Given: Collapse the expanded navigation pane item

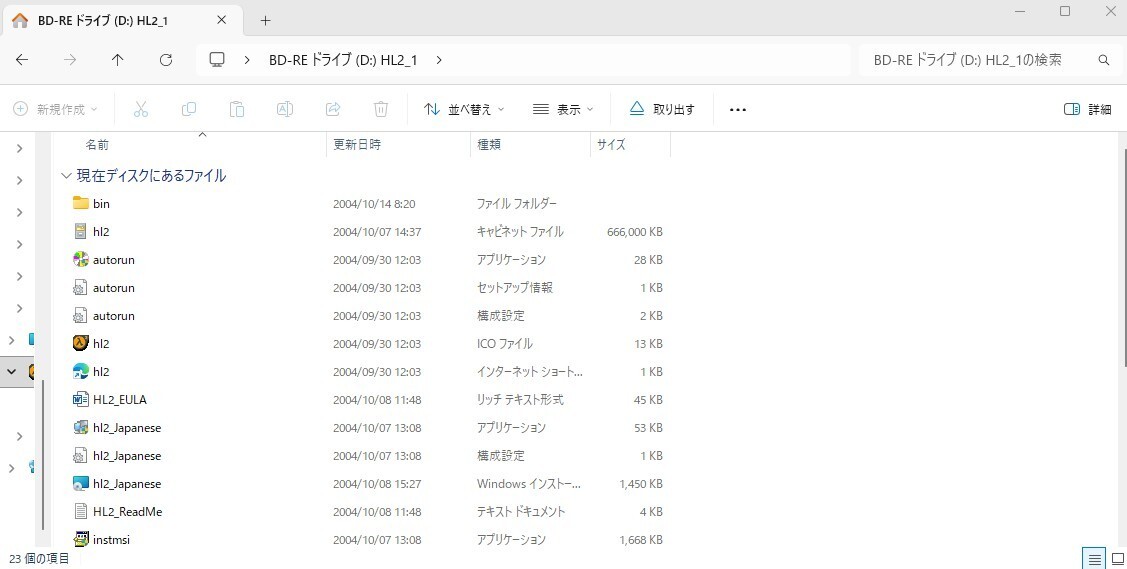Looking at the screenshot, I should tap(12, 371).
